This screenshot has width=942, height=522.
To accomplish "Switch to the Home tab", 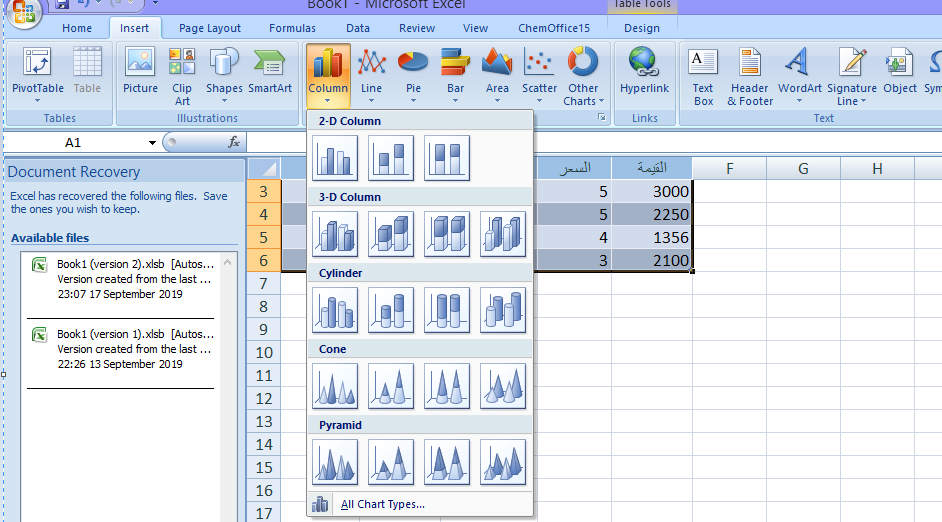I will 77,28.
